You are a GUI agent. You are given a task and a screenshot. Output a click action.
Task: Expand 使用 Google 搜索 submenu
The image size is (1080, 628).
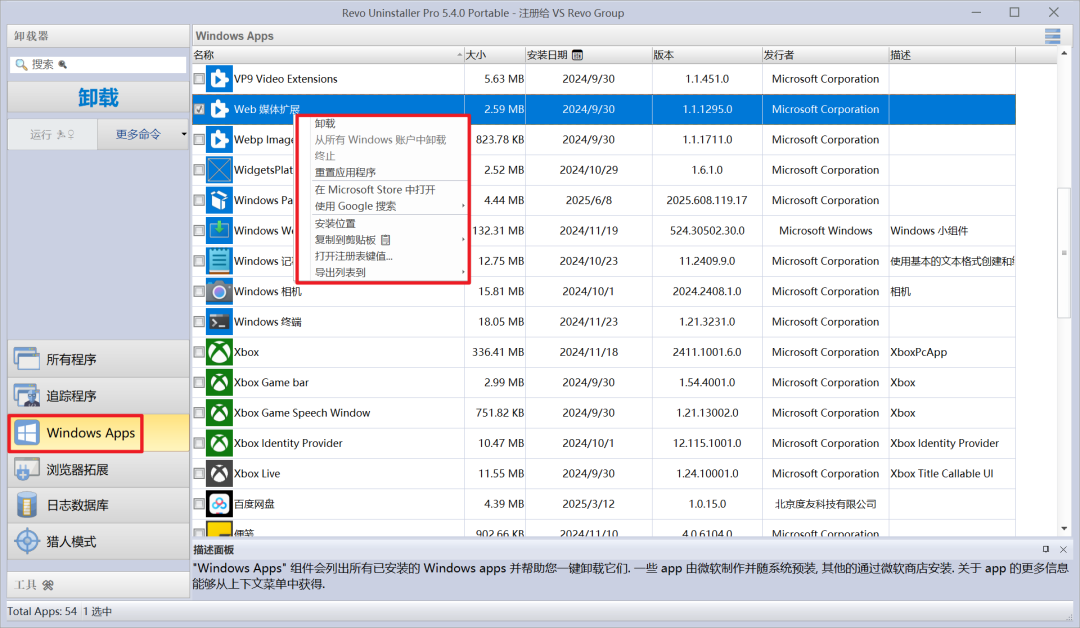[x=463, y=206]
